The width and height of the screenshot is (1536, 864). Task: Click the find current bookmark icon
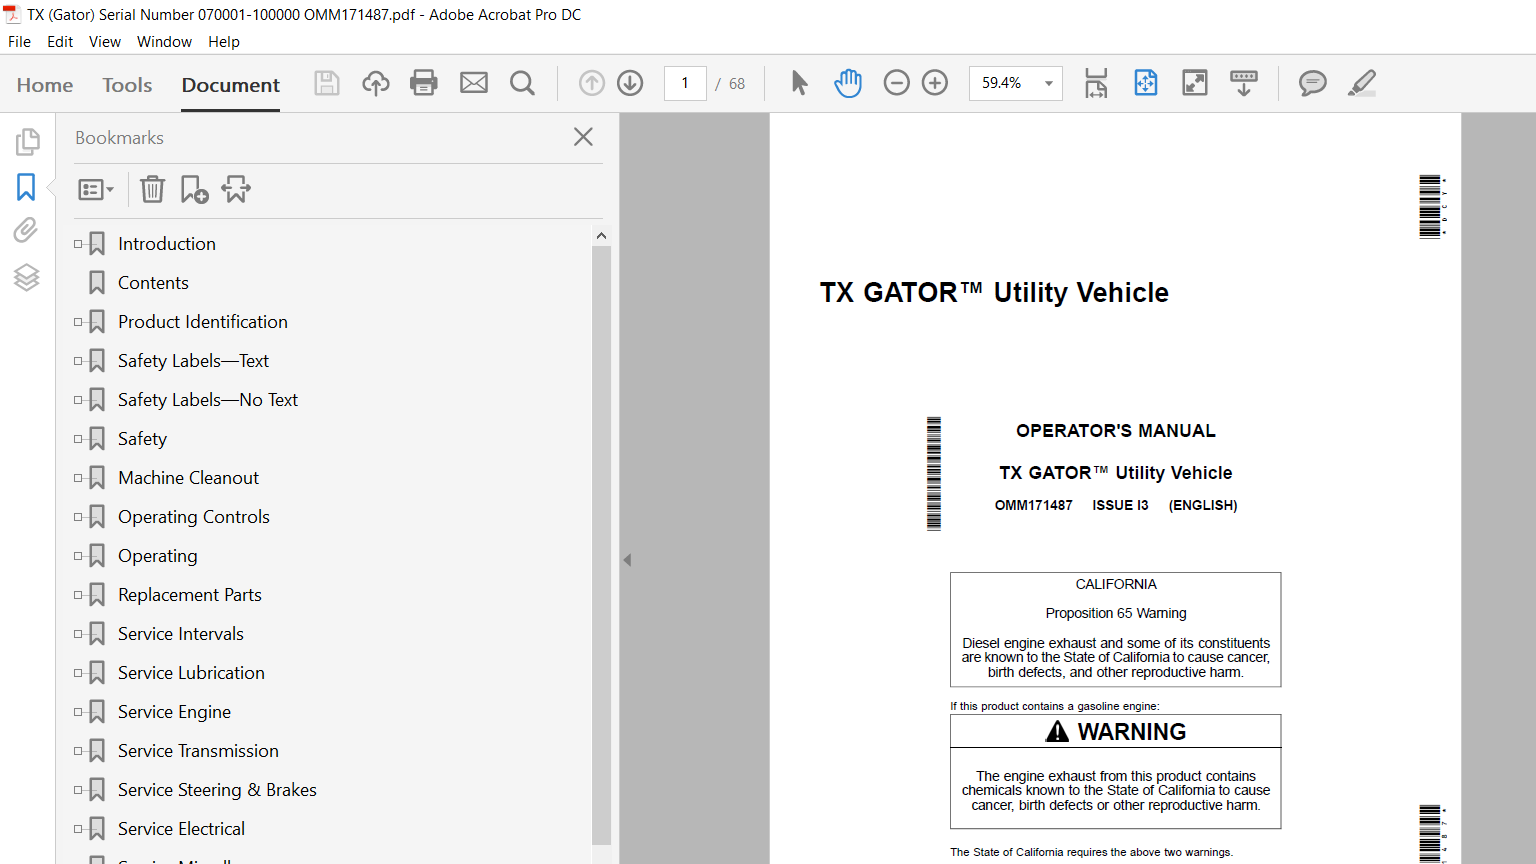point(236,189)
